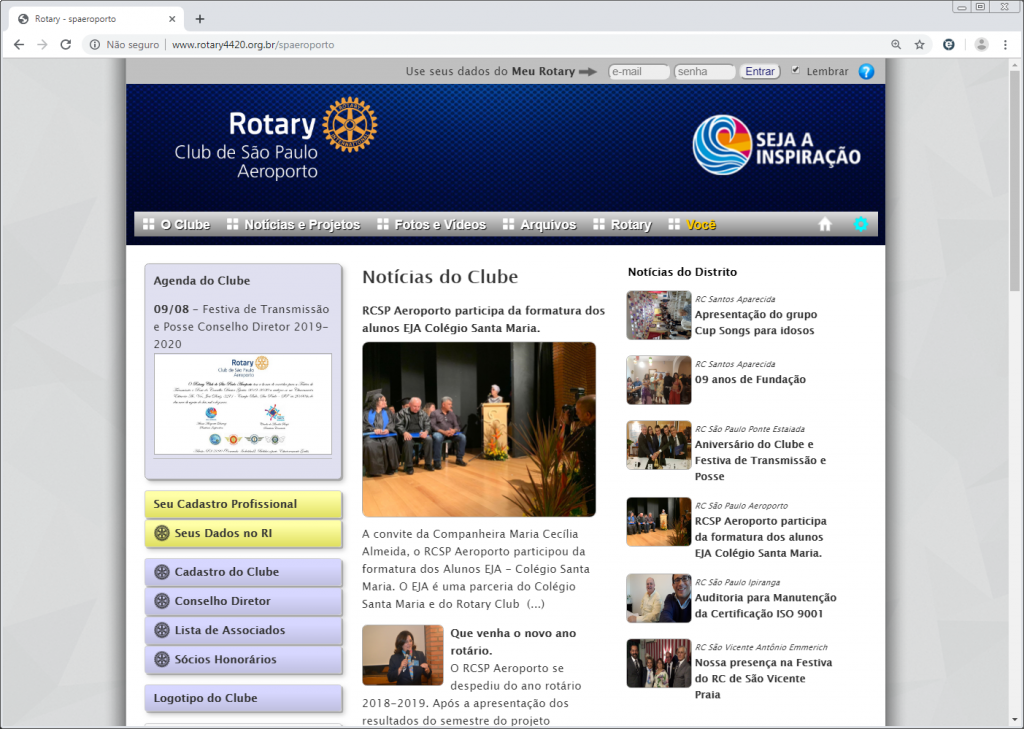Bookmark this page using the star icon
This screenshot has height=729, width=1024.
(919, 45)
